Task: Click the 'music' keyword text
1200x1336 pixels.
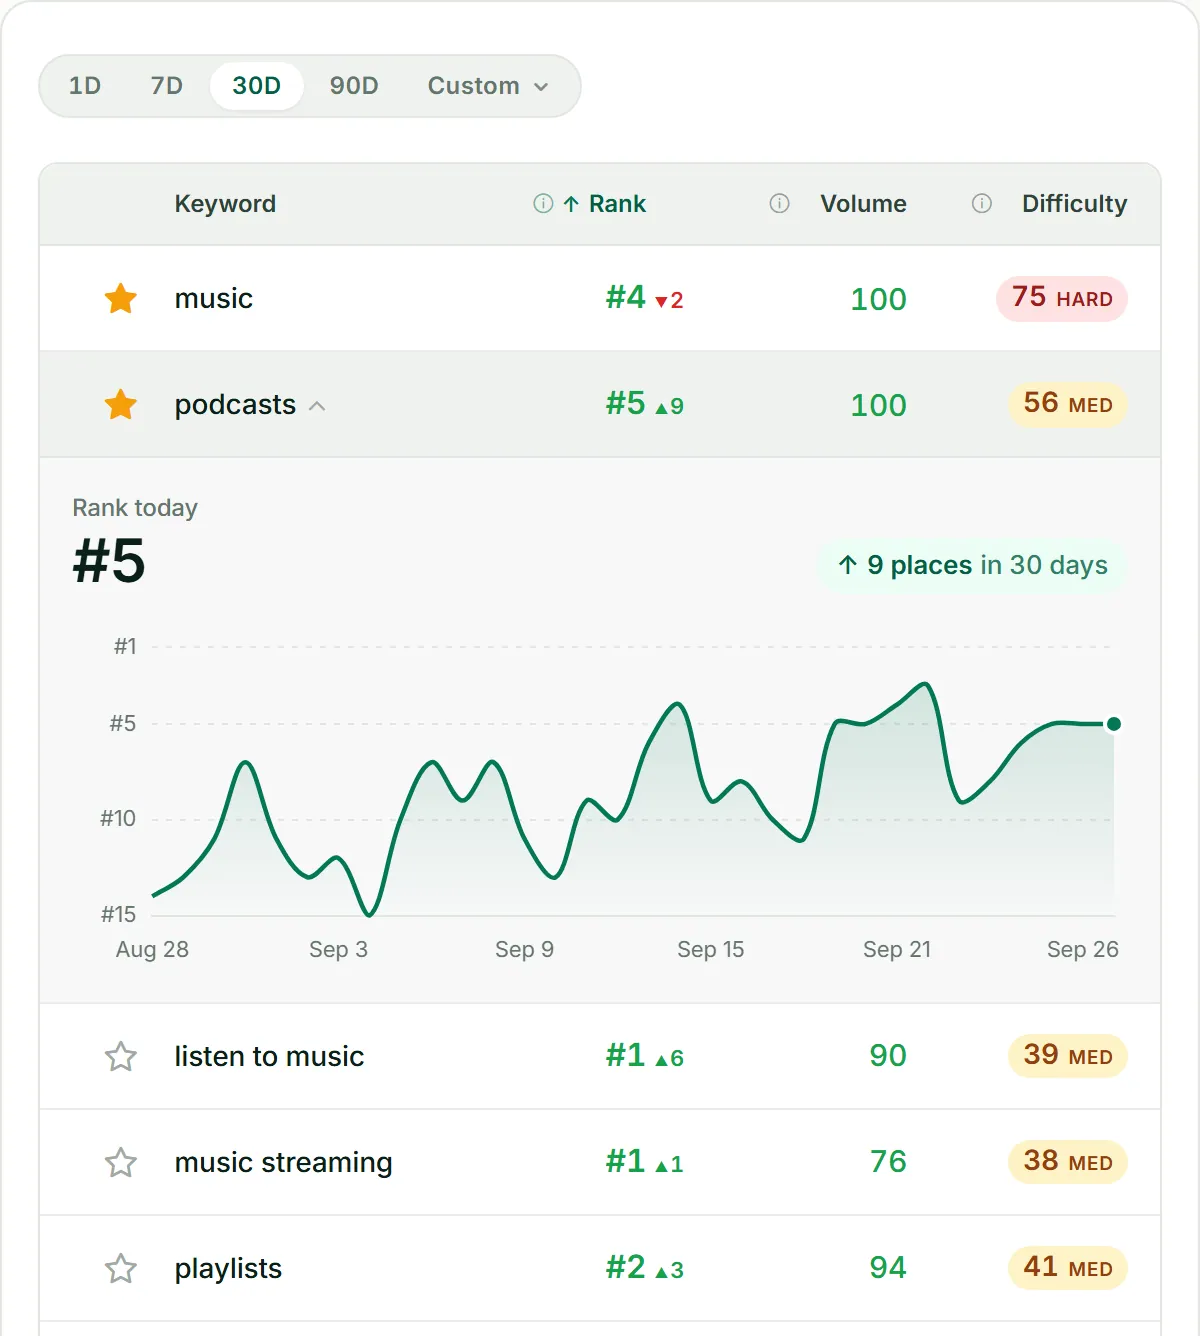Action: 213,298
